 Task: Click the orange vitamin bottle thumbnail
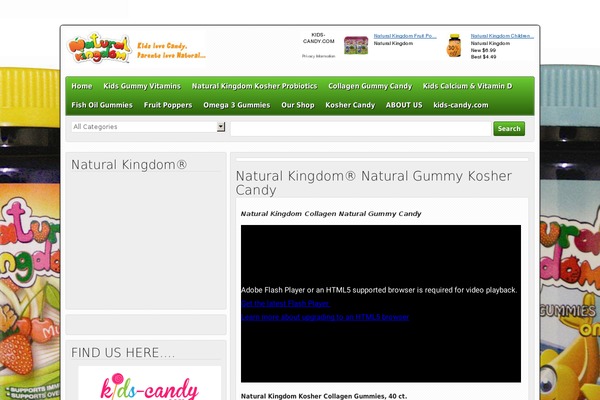click(454, 46)
